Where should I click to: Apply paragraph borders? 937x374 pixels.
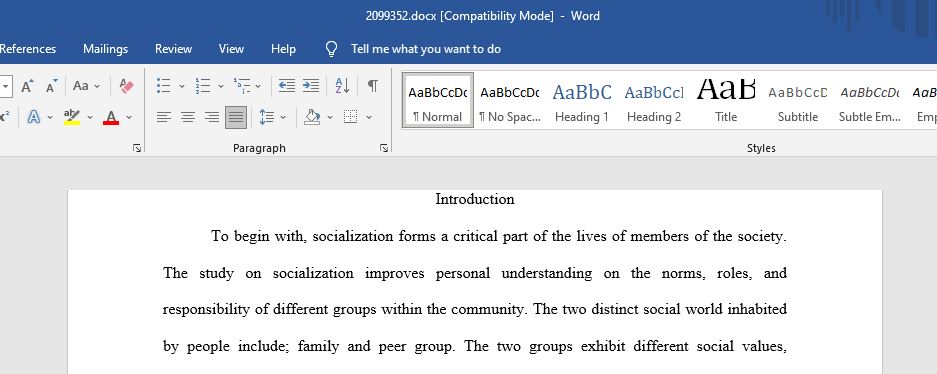click(x=351, y=117)
